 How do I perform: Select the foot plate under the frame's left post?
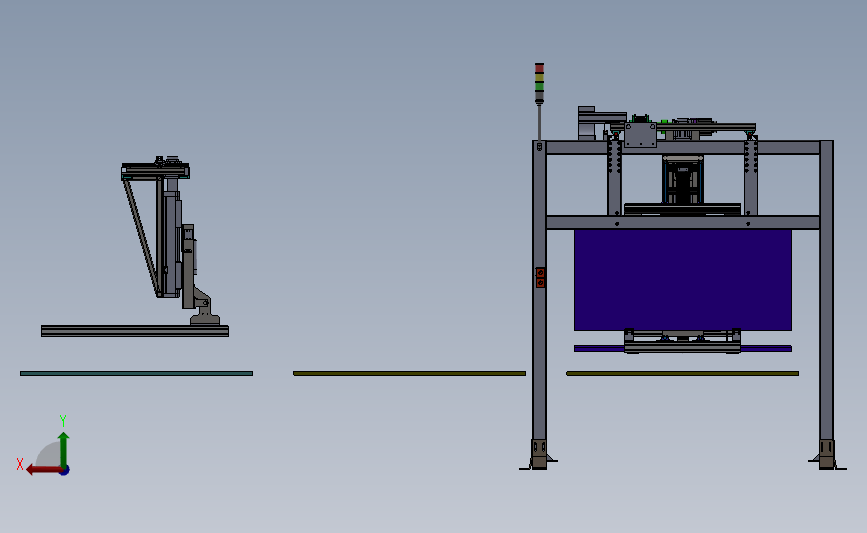[539, 454]
